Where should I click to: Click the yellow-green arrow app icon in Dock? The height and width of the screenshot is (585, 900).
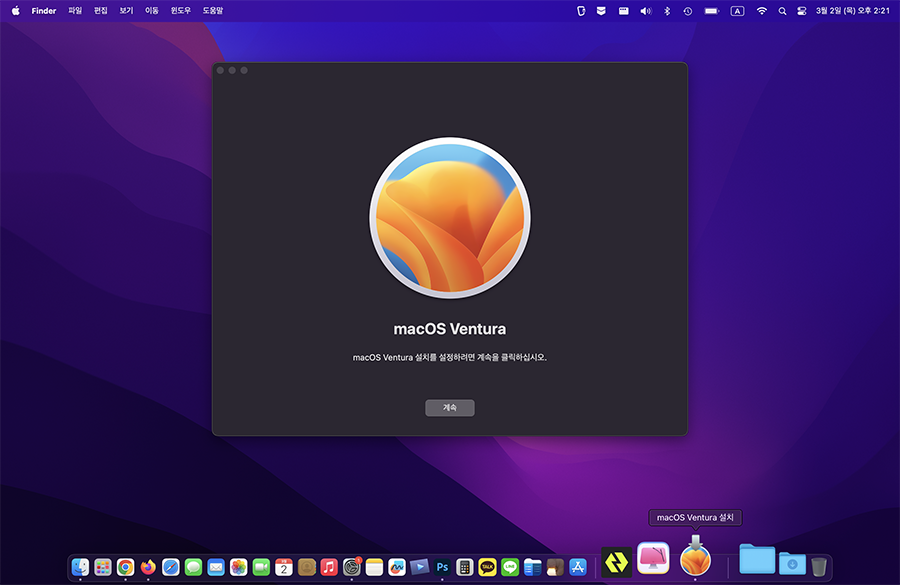click(x=616, y=562)
